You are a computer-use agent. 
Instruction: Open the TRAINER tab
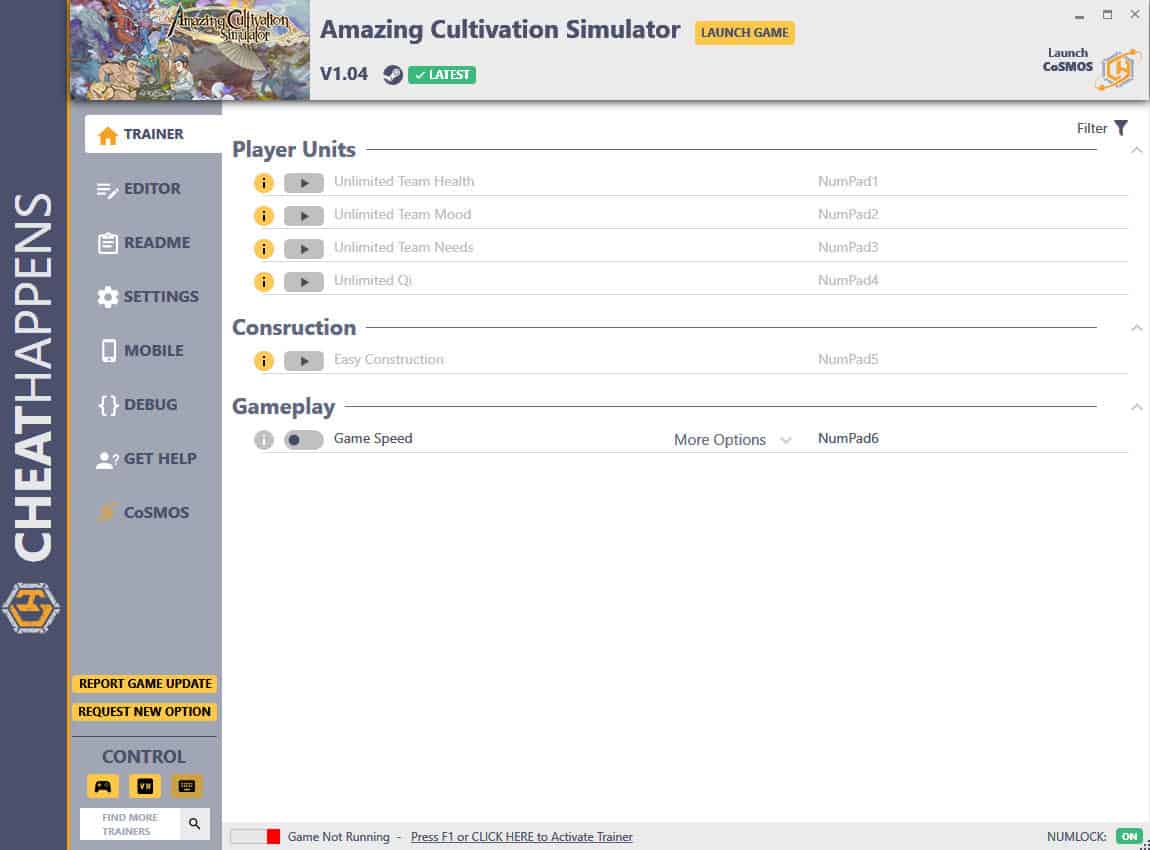point(153,134)
